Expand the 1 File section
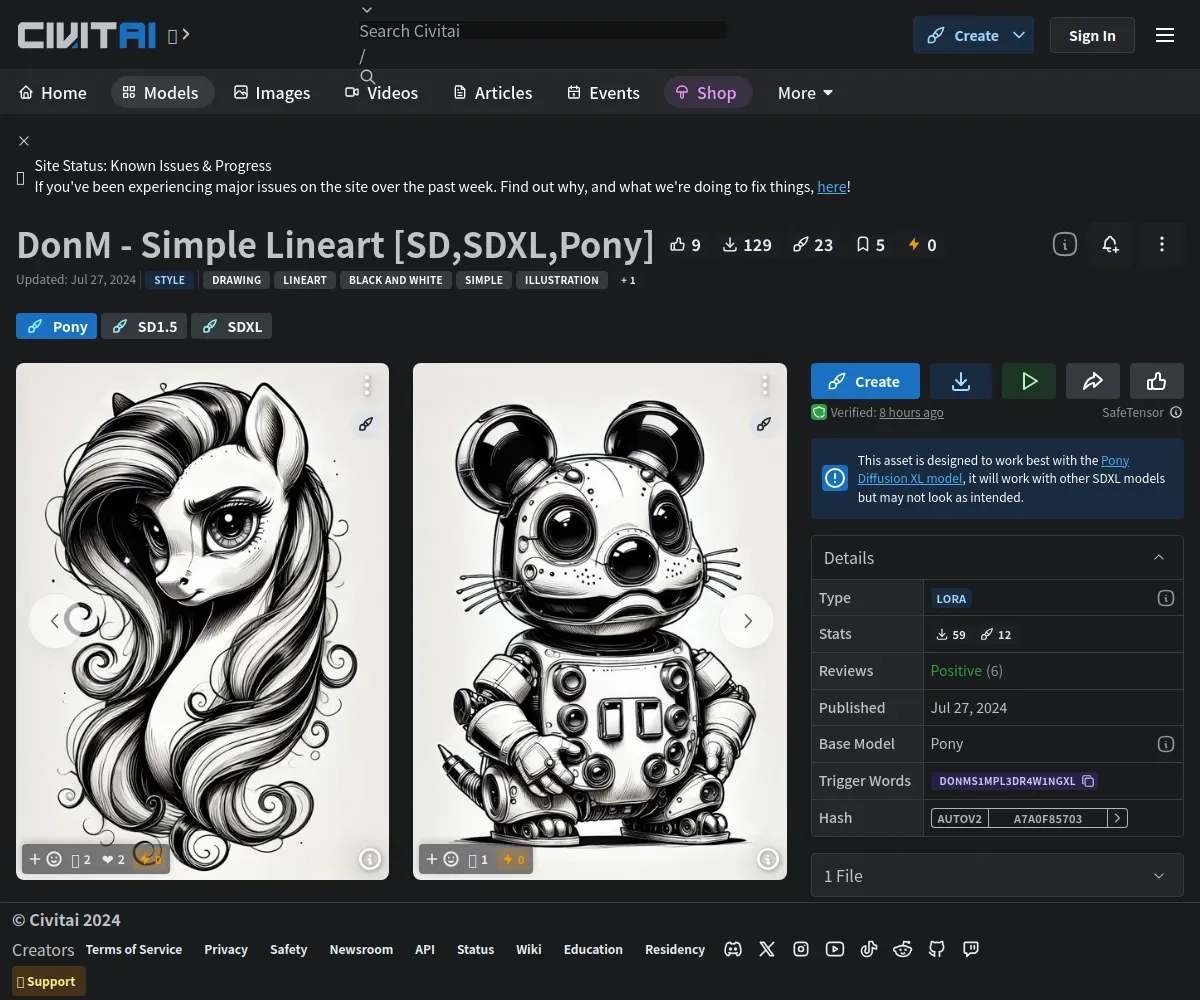The height and width of the screenshot is (1000, 1200). click(x=997, y=876)
